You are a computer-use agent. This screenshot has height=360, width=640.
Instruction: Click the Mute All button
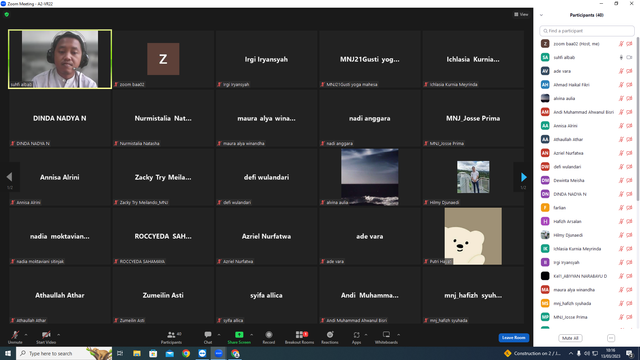click(570, 338)
